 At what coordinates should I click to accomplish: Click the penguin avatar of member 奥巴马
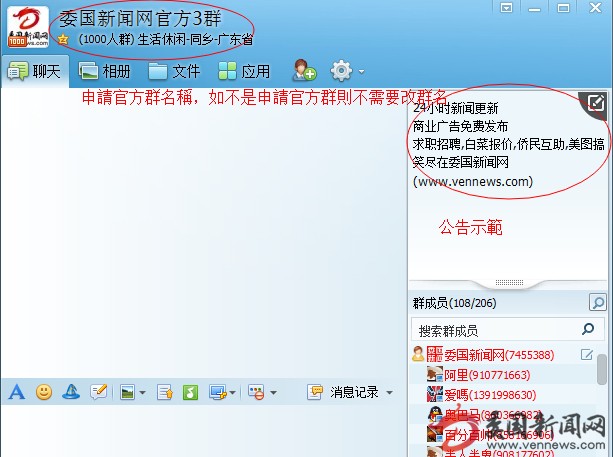click(x=435, y=415)
